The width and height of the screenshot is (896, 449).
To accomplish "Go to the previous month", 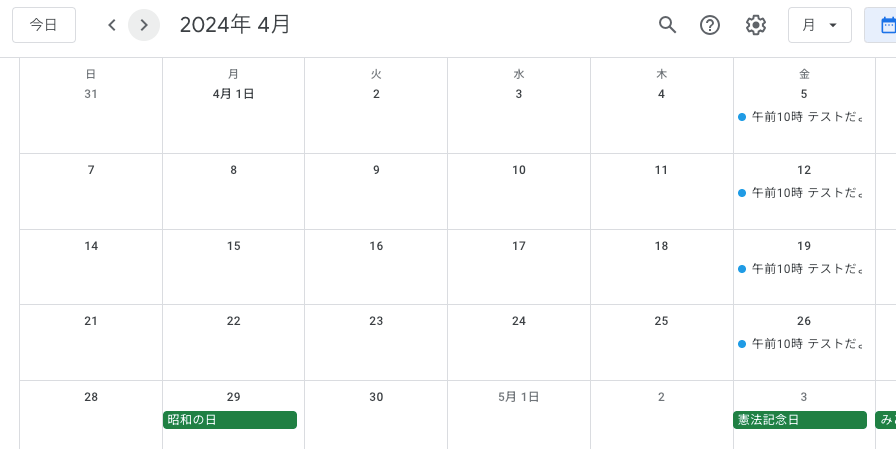I will point(112,25).
